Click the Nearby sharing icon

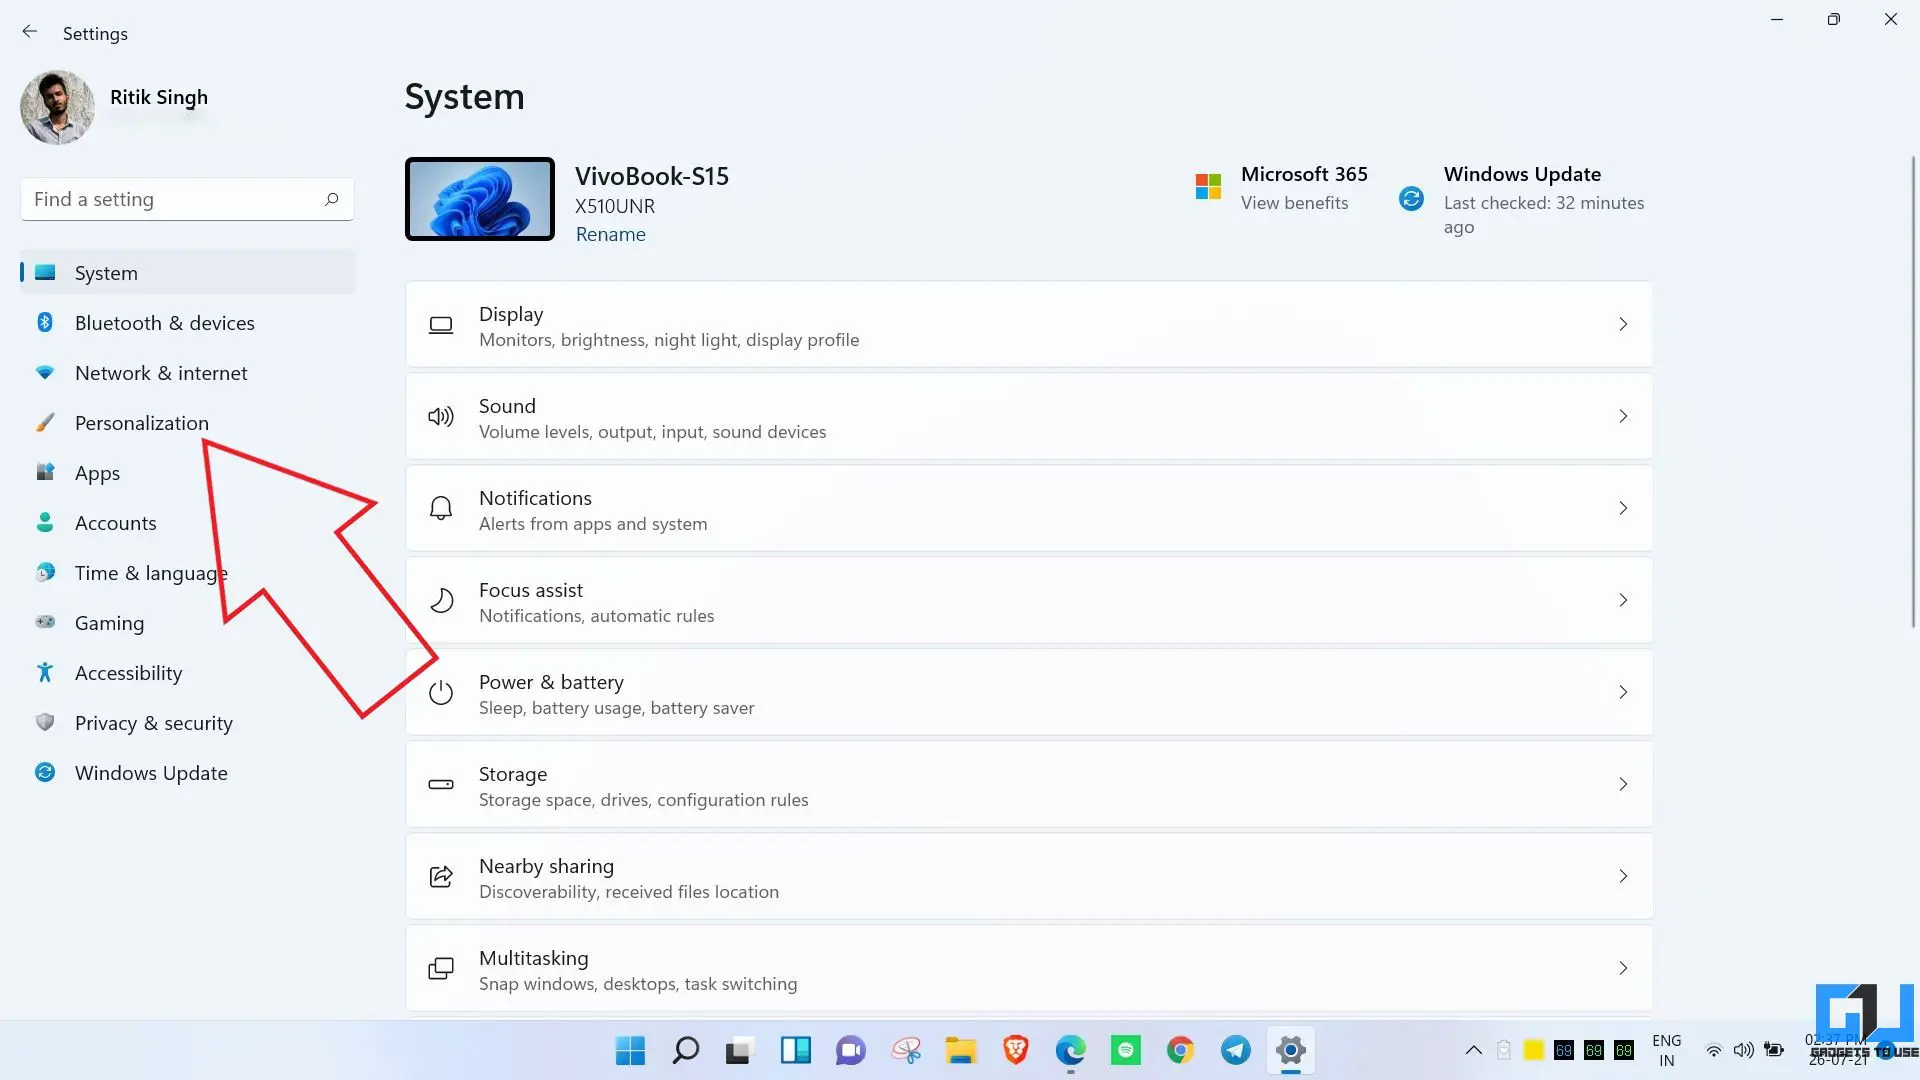(x=441, y=876)
